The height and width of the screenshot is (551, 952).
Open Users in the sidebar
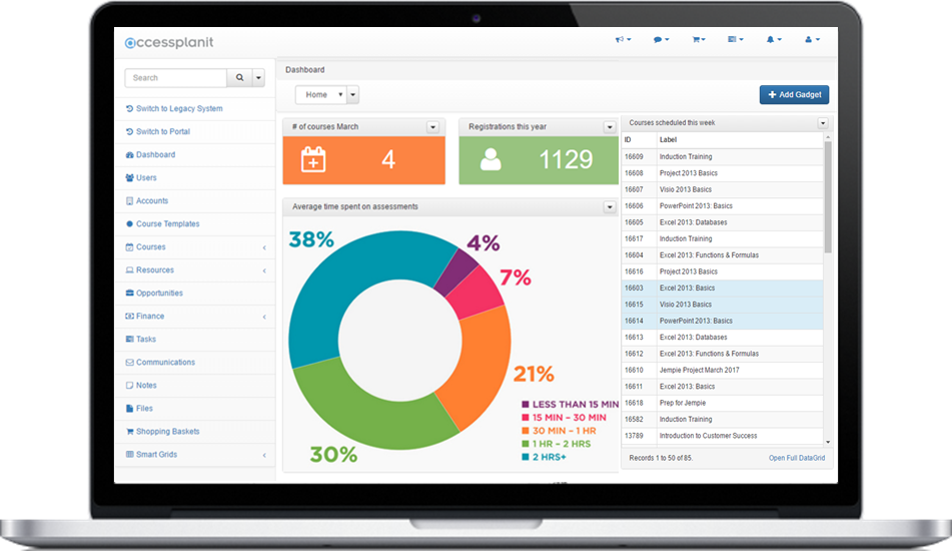pyautogui.click(x=146, y=178)
